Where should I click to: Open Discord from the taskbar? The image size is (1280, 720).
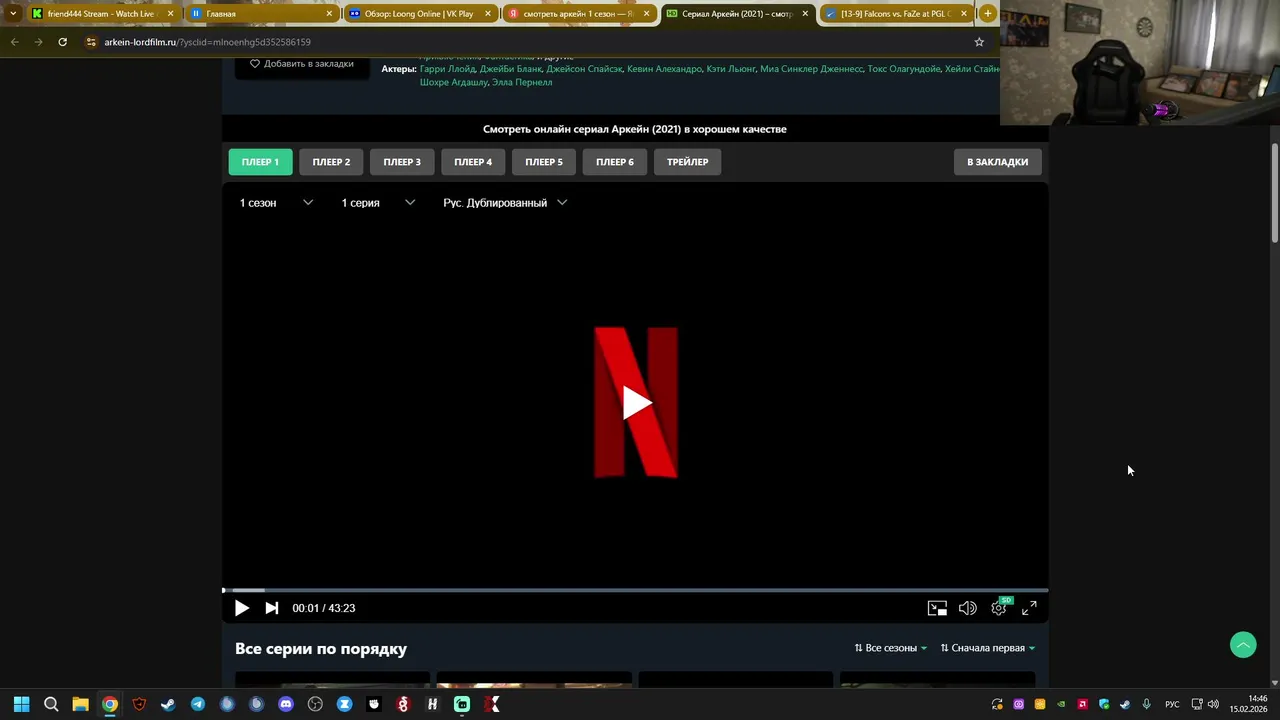tap(286, 704)
